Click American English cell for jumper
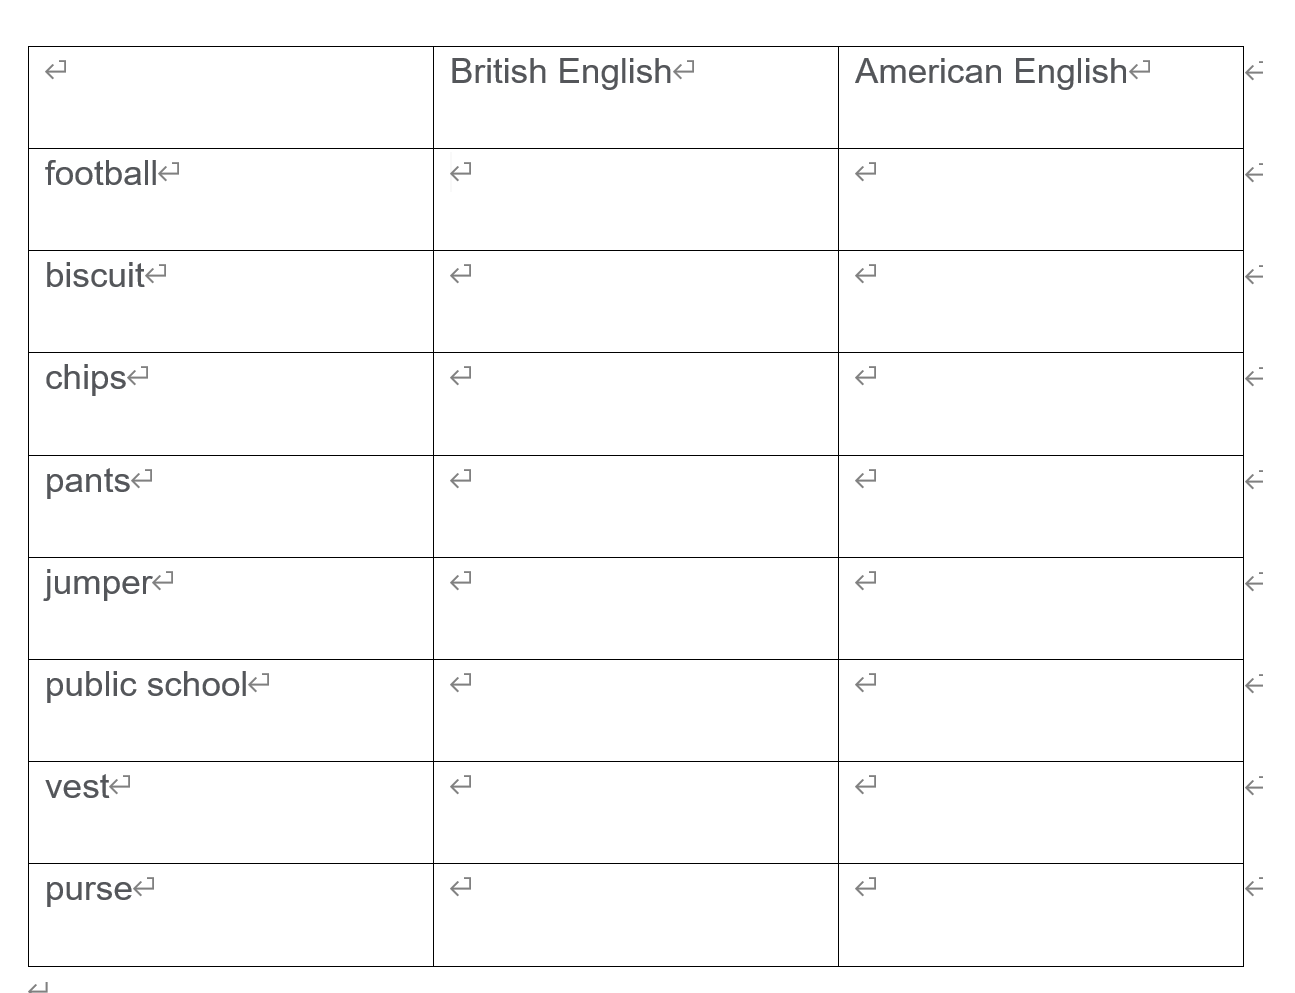The image size is (1295, 993). (x=1040, y=608)
